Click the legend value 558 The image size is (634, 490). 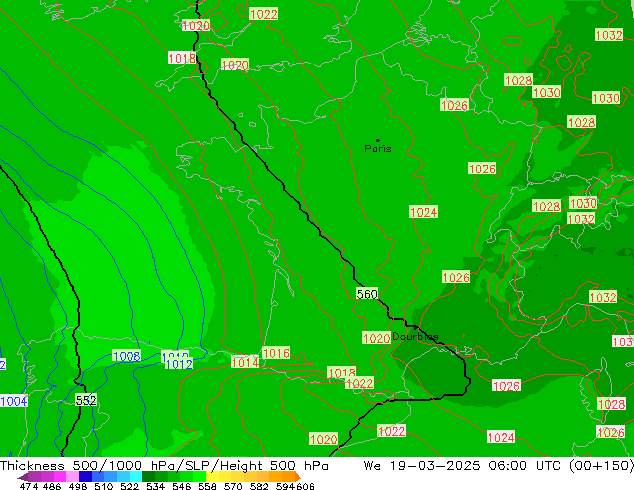(x=207, y=486)
